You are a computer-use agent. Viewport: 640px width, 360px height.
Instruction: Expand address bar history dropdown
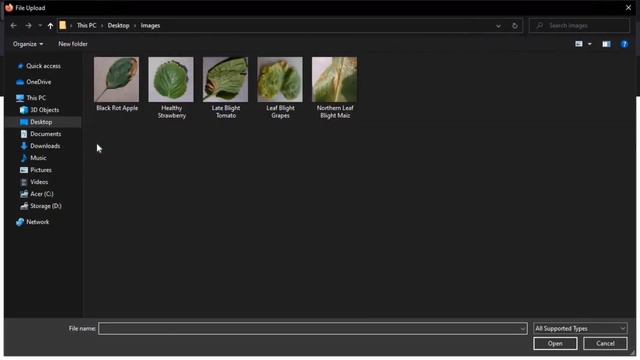pyautogui.click(x=498, y=26)
